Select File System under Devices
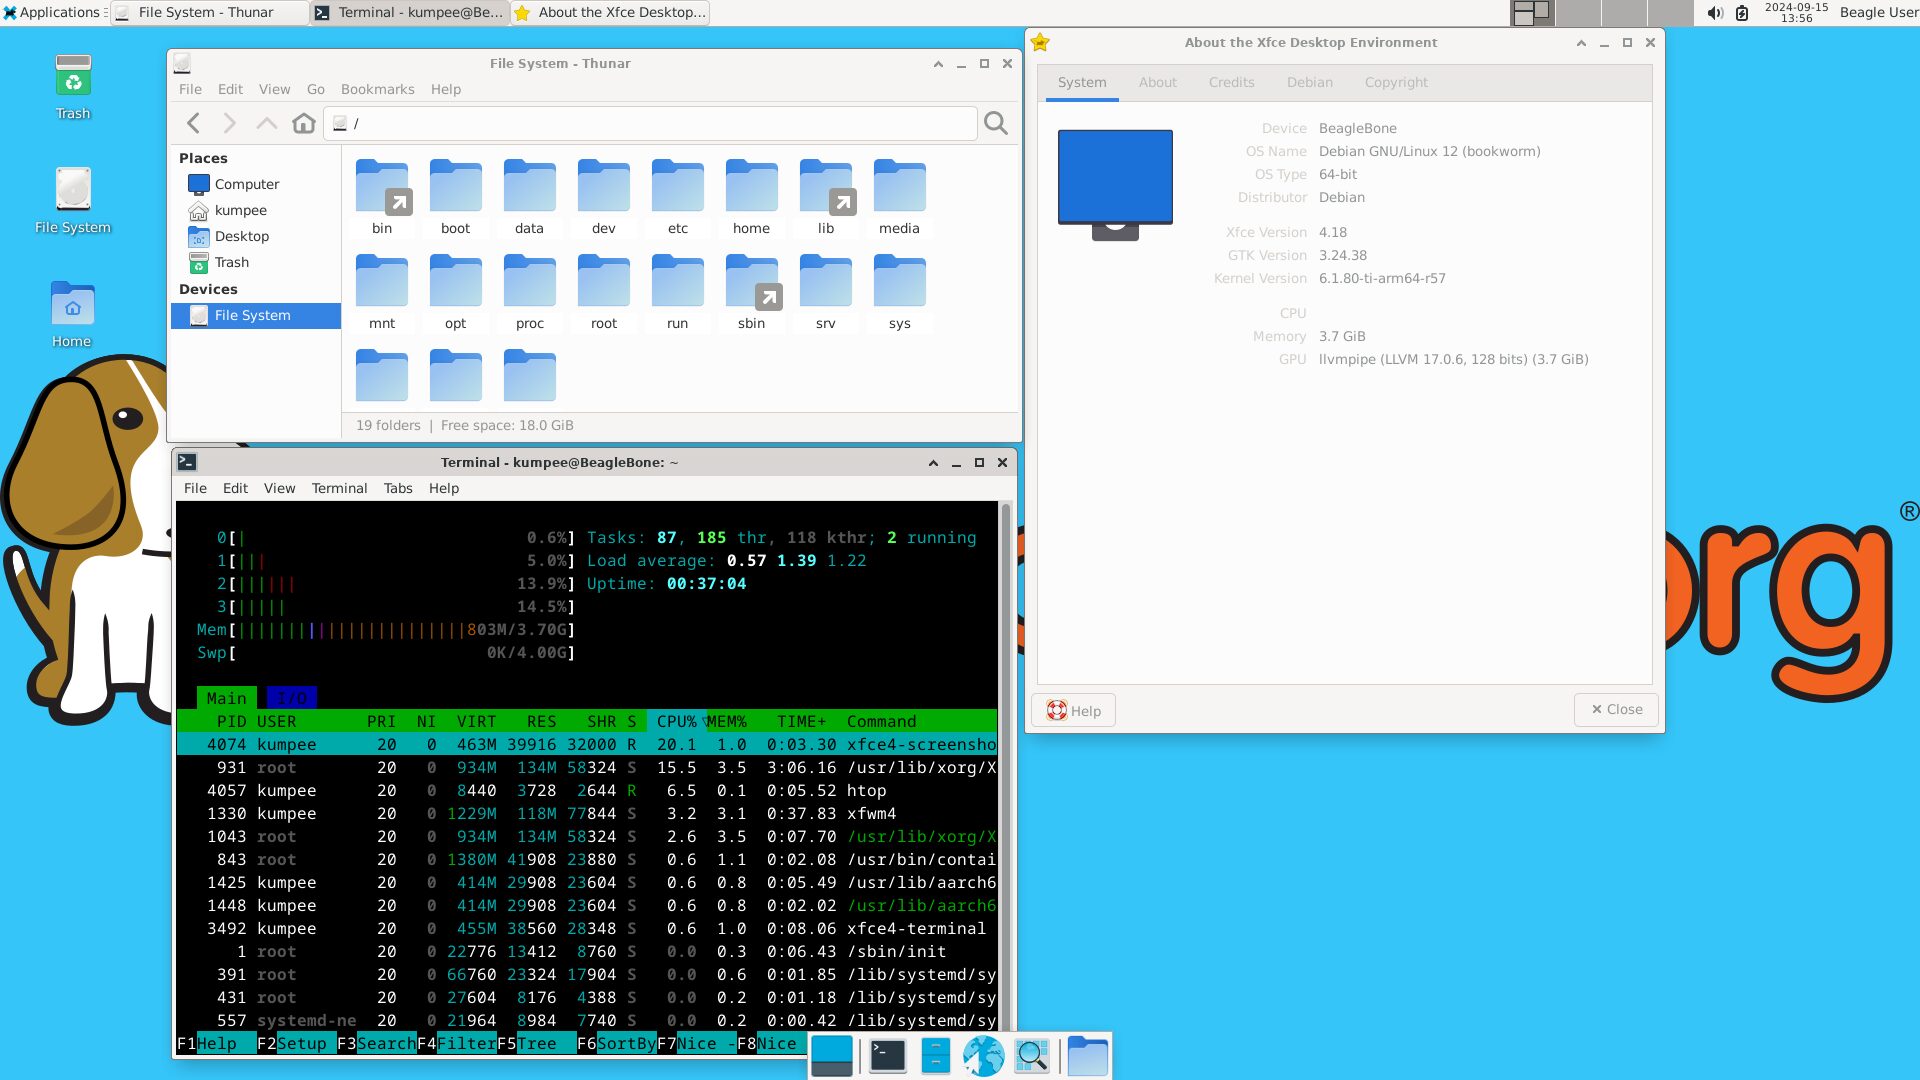Image resolution: width=1920 pixels, height=1080 pixels. 256,315
